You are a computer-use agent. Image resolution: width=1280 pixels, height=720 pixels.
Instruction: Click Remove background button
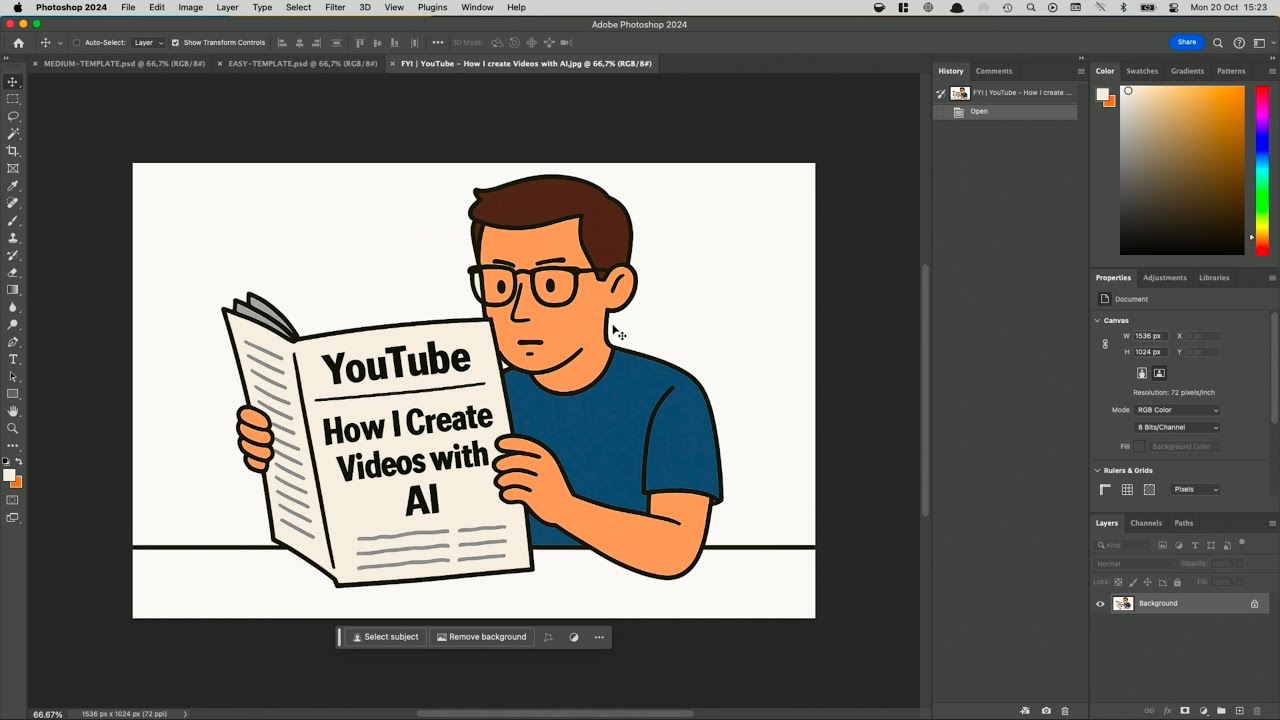point(481,637)
